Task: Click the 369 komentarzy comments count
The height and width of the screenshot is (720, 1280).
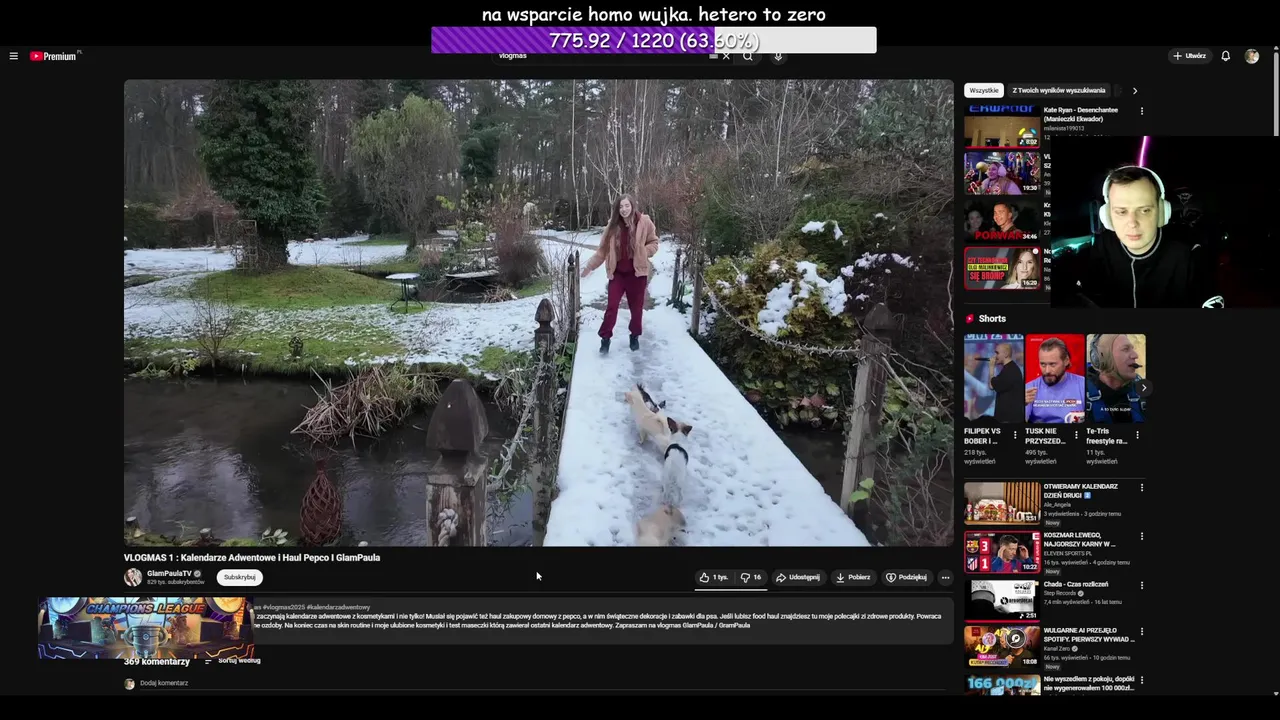Action: 157,662
